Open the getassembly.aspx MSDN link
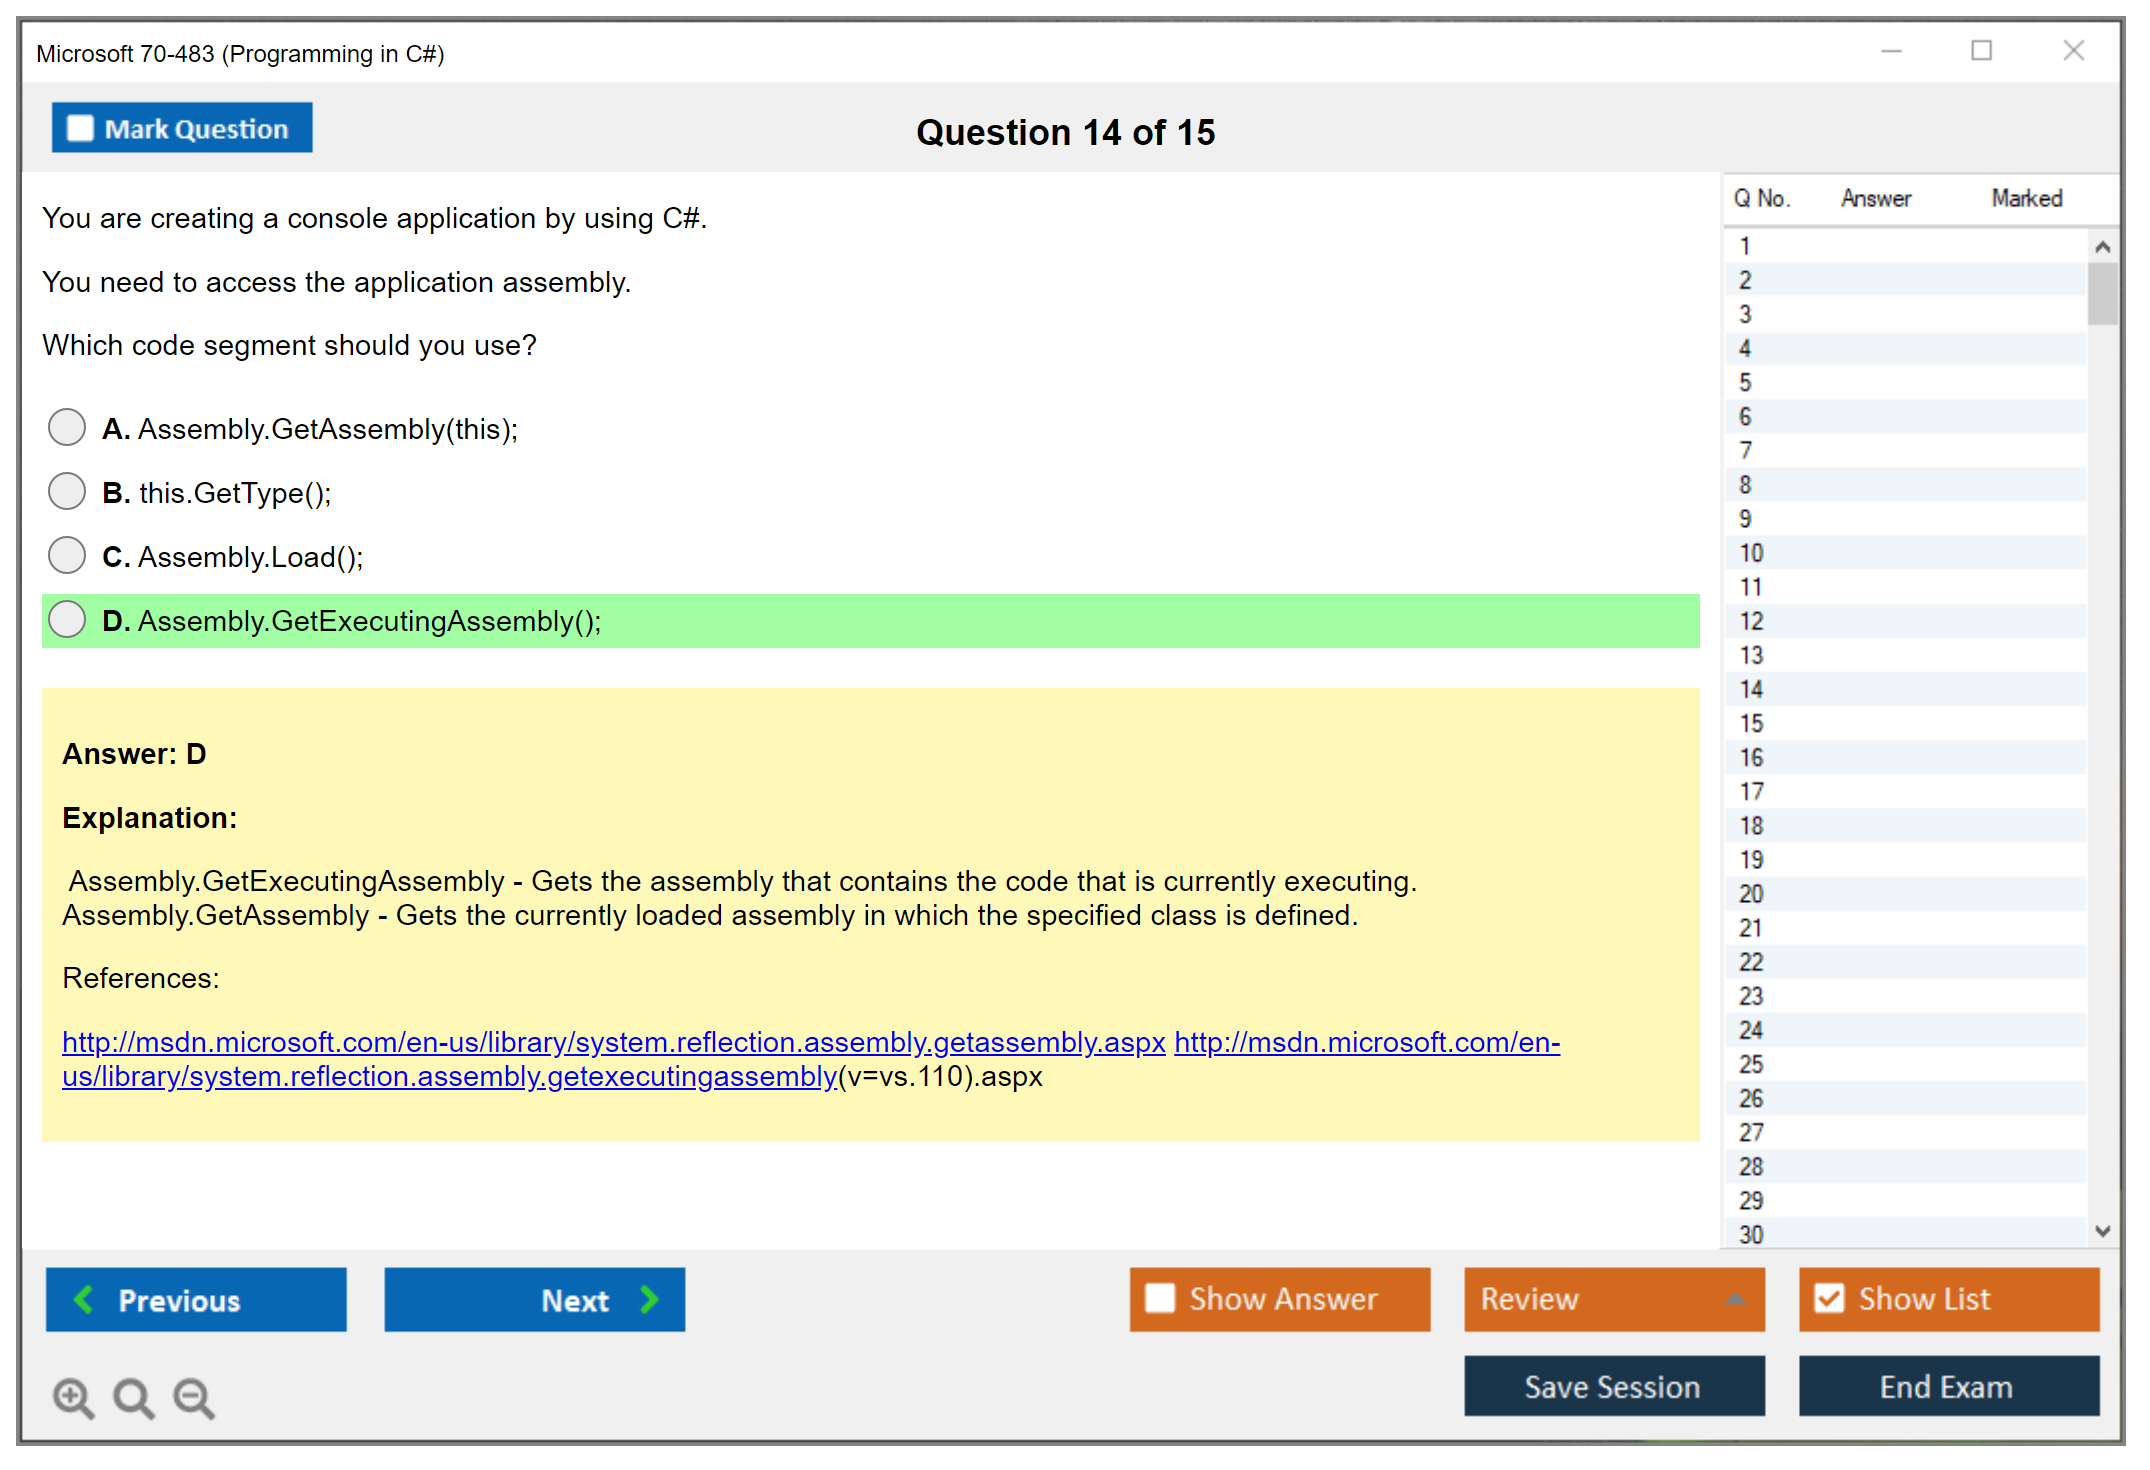This screenshot has width=2150, height=1470. pyautogui.click(x=613, y=1042)
